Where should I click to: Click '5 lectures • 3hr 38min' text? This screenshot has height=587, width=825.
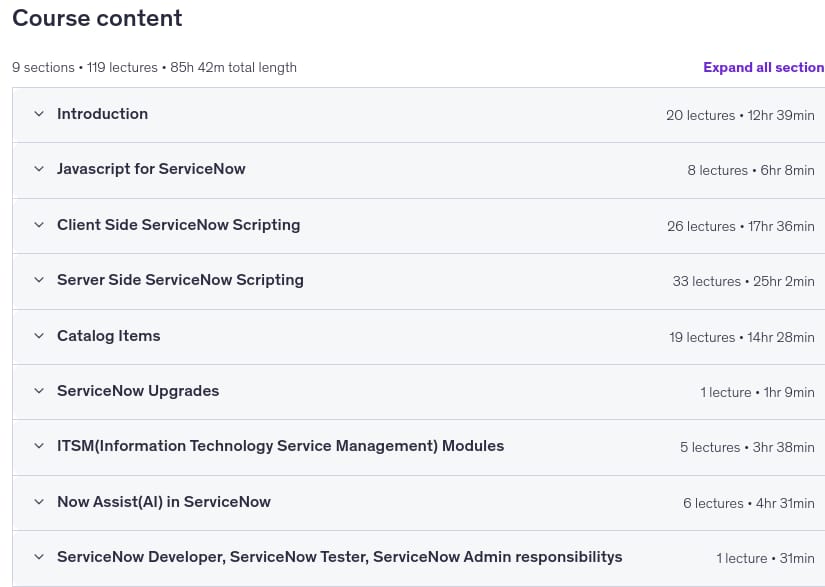pos(747,448)
